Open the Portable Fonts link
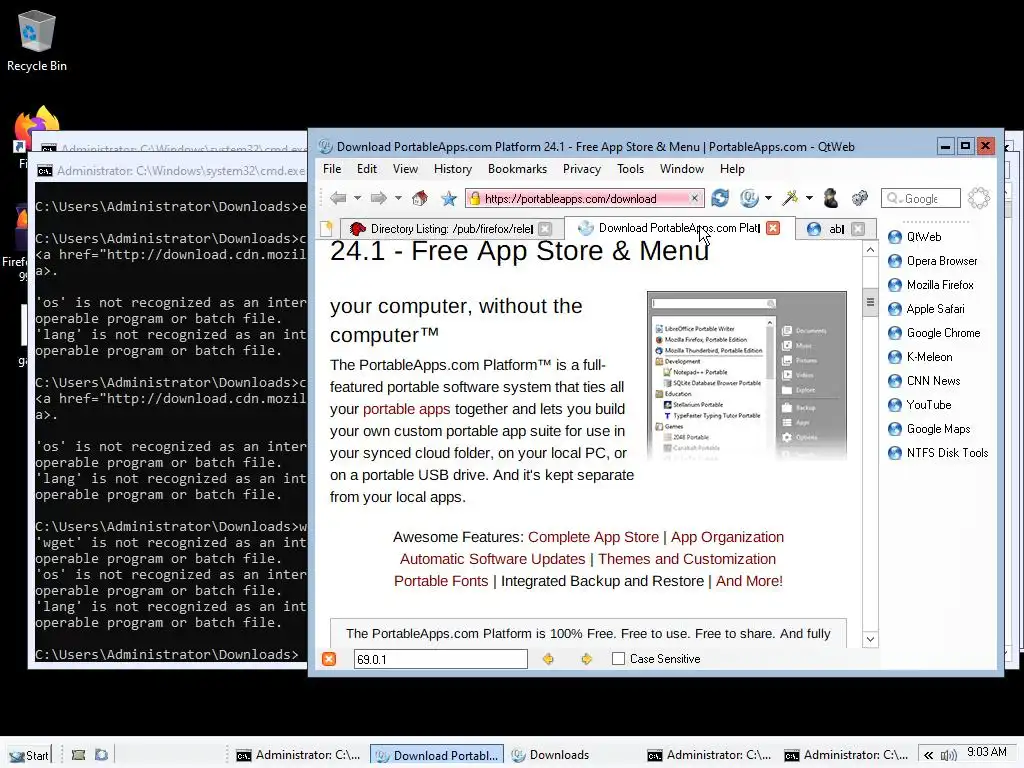The height and width of the screenshot is (768, 1024). pyautogui.click(x=441, y=581)
